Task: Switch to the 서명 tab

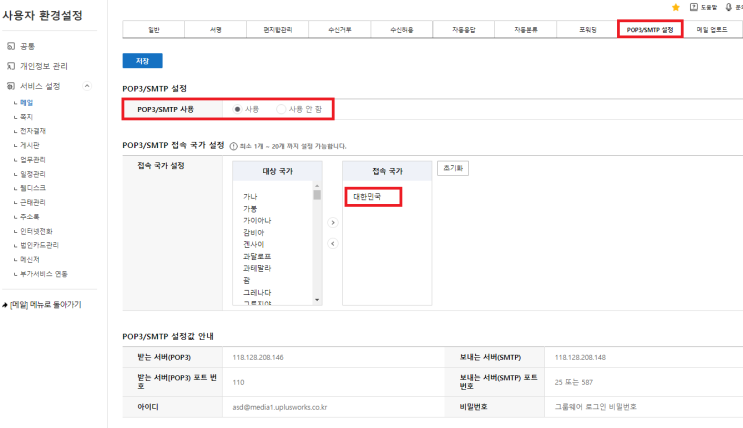Action: click(x=216, y=29)
